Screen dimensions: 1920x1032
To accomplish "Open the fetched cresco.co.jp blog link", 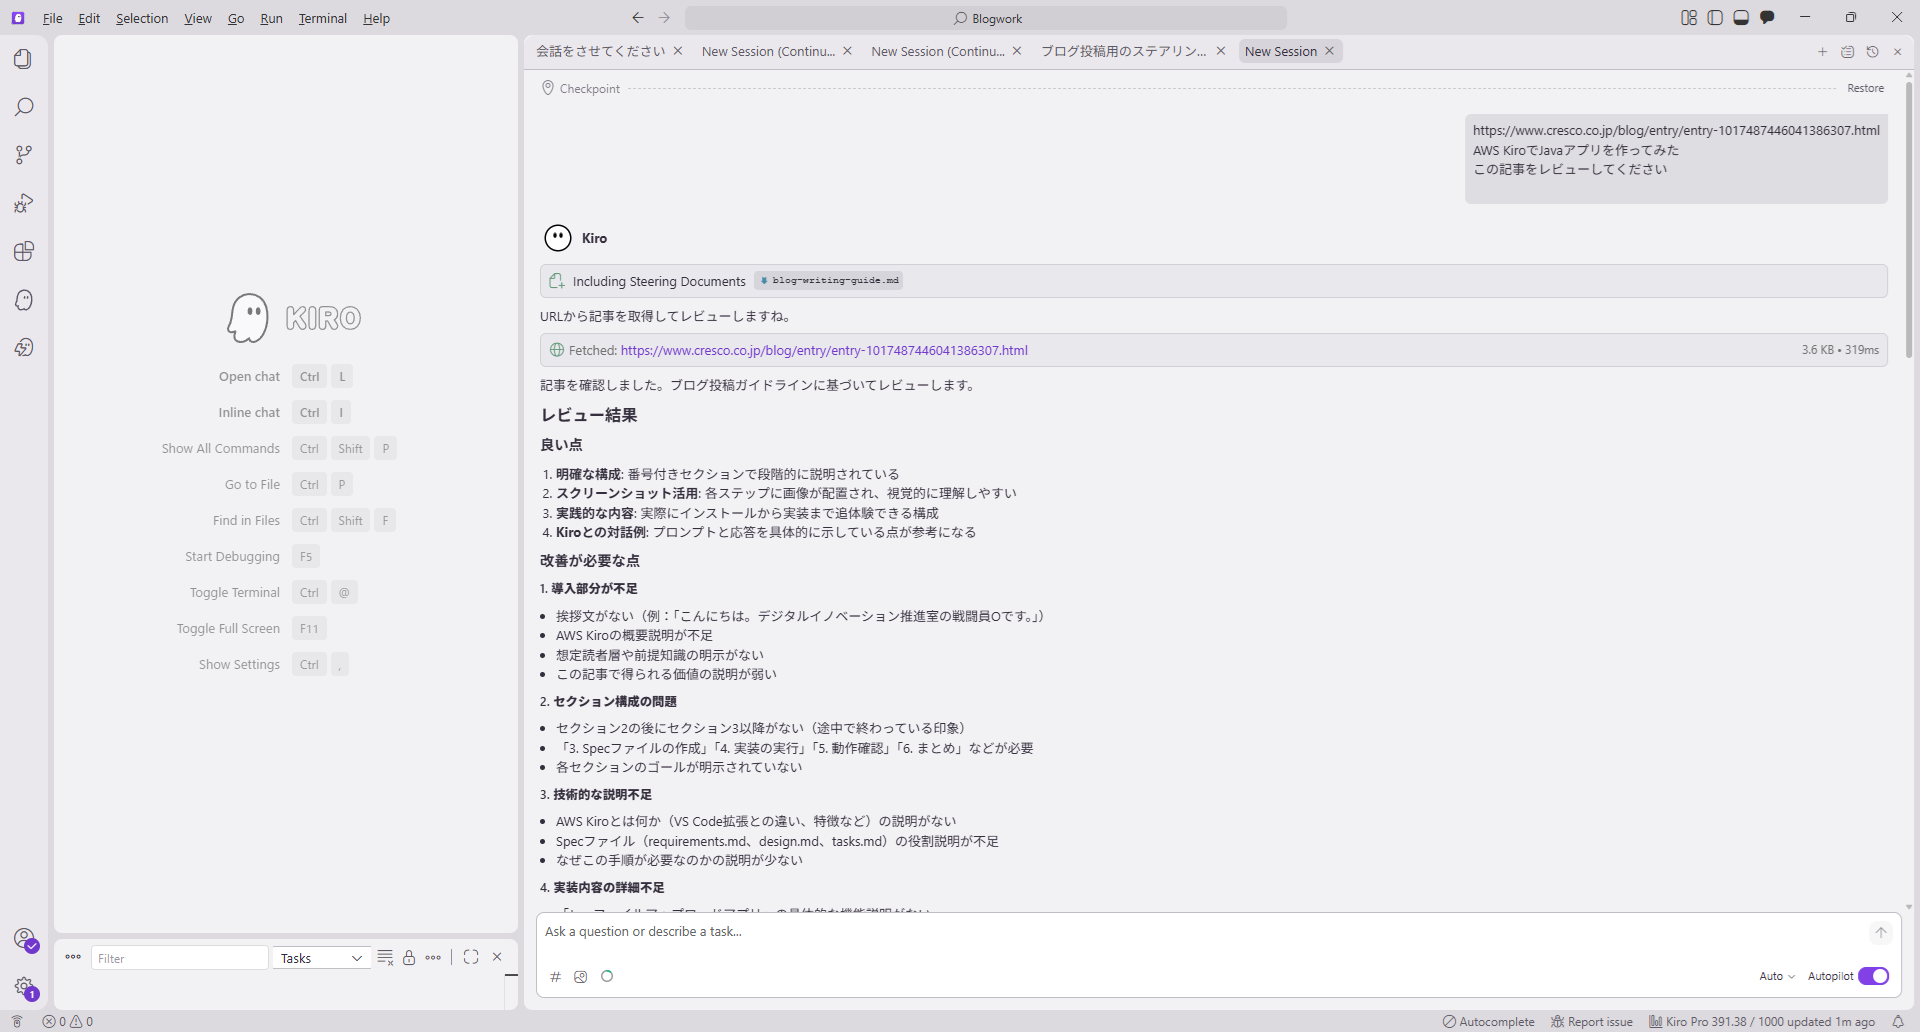I will coord(823,349).
